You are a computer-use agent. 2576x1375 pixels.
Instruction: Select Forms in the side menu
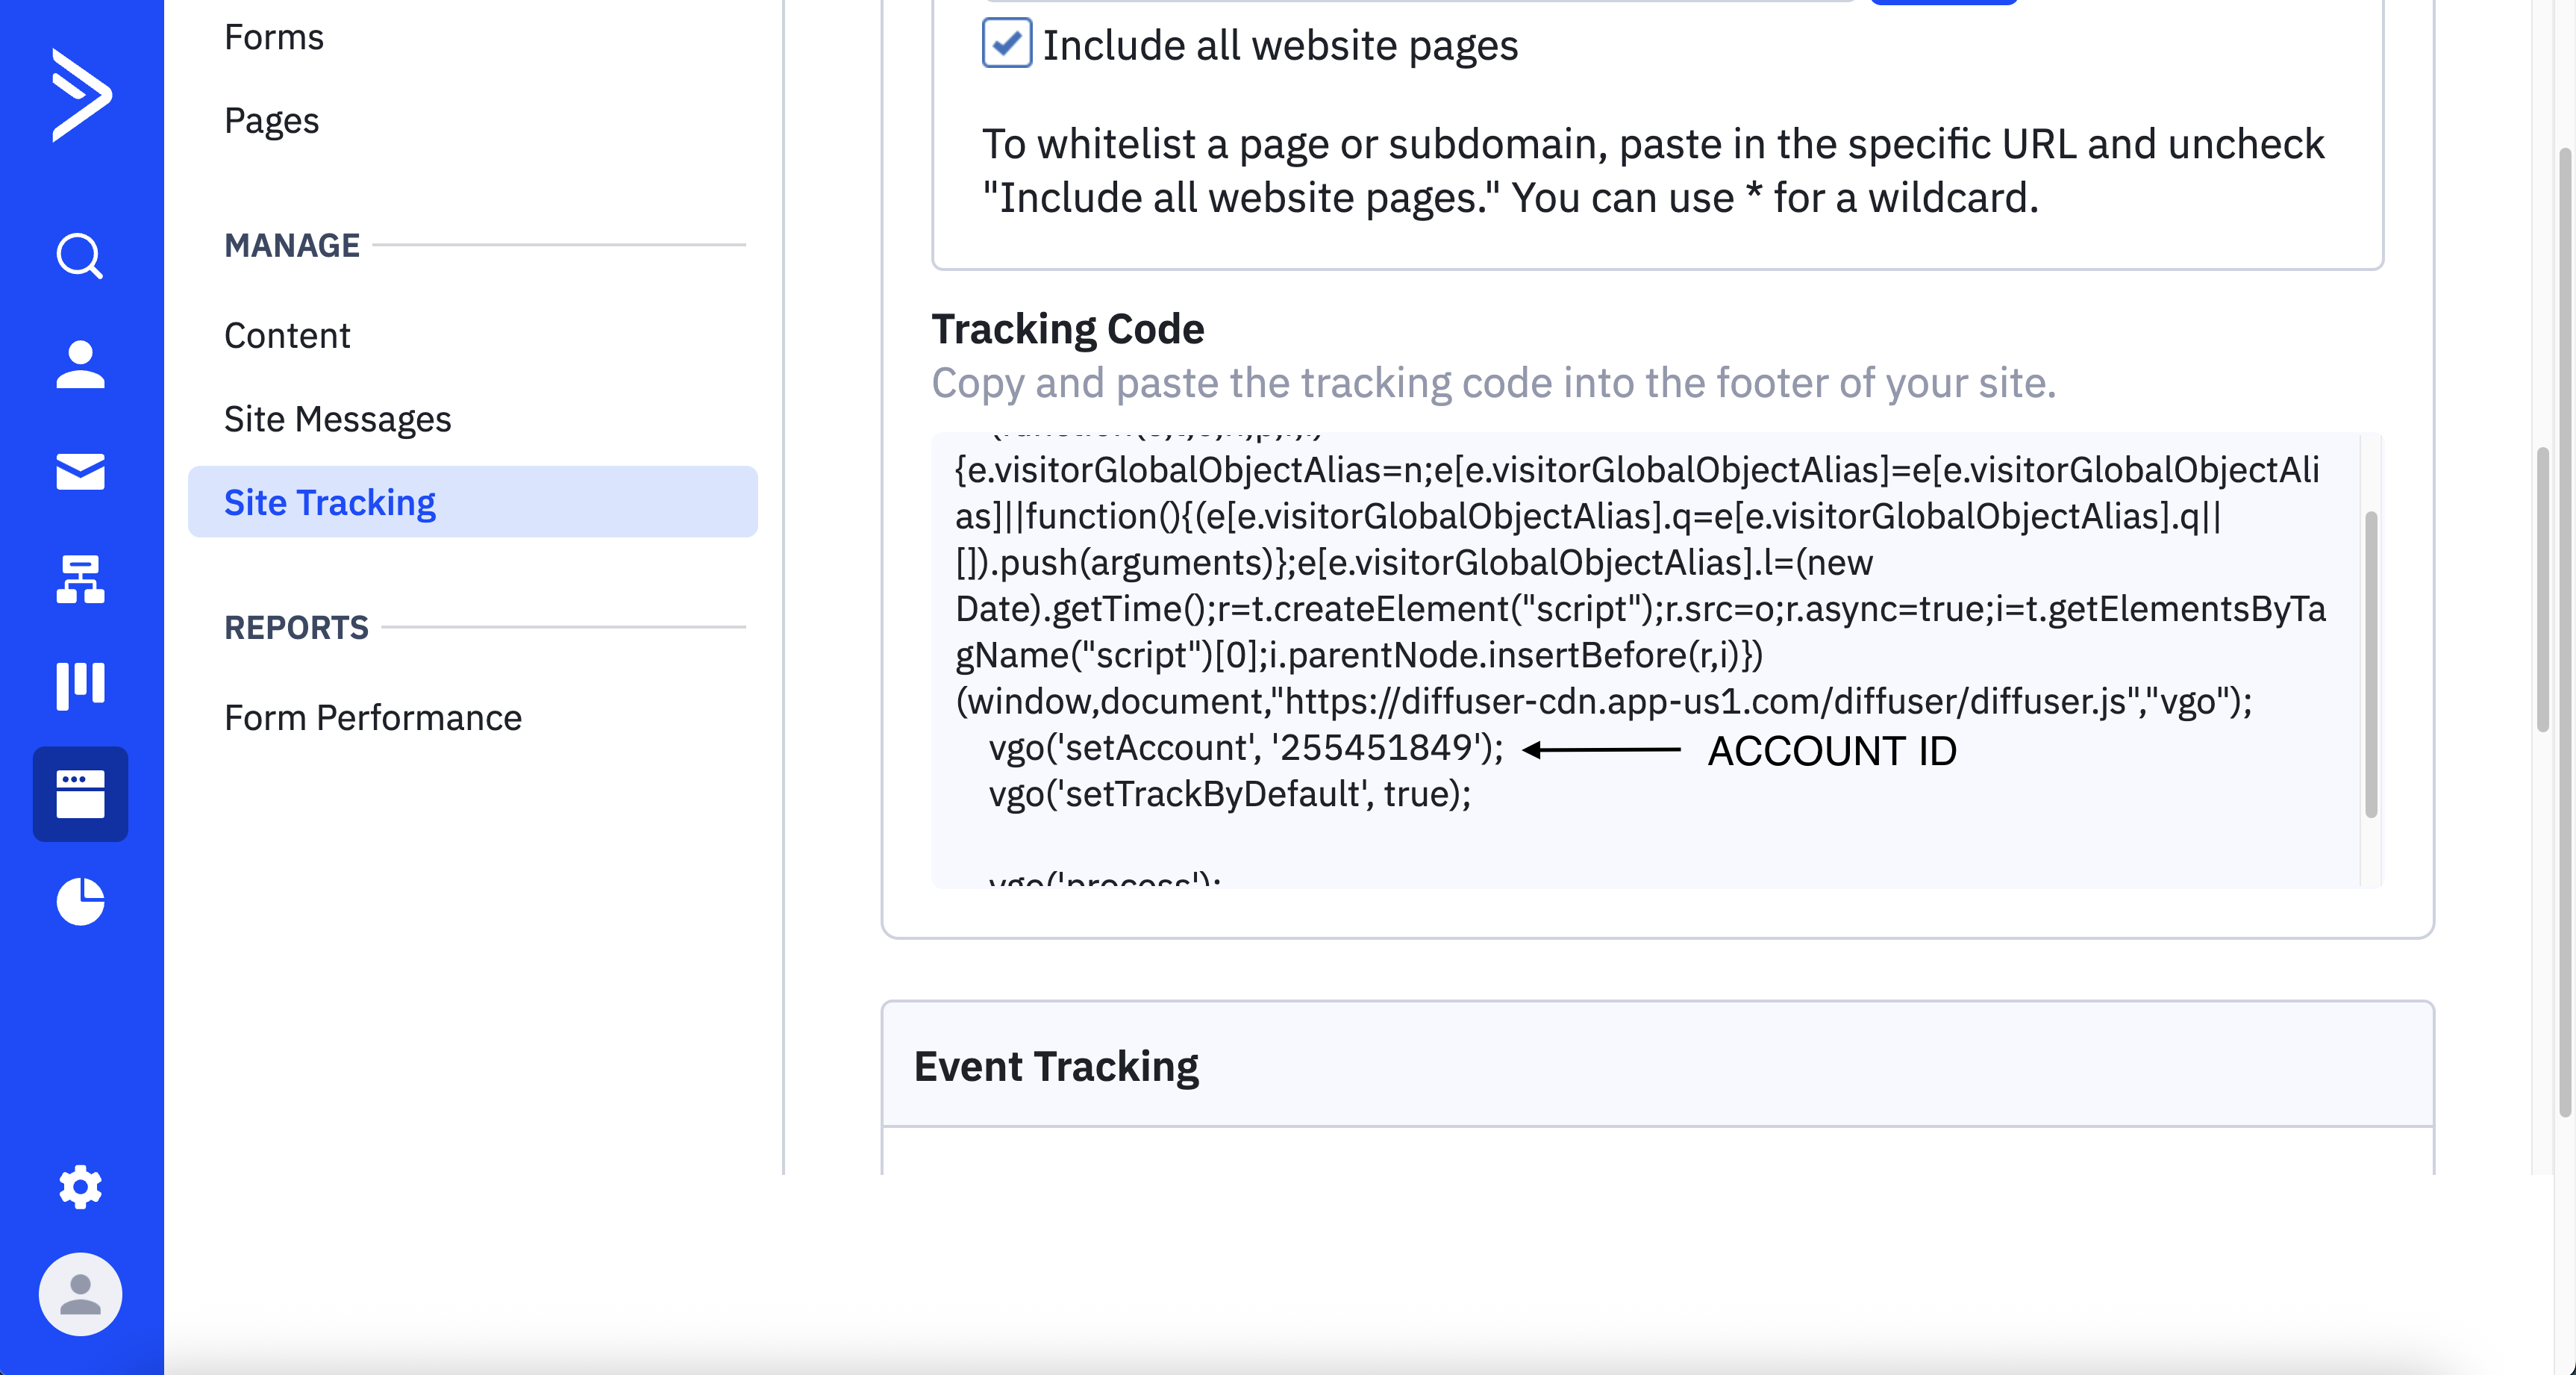click(x=274, y=37)
